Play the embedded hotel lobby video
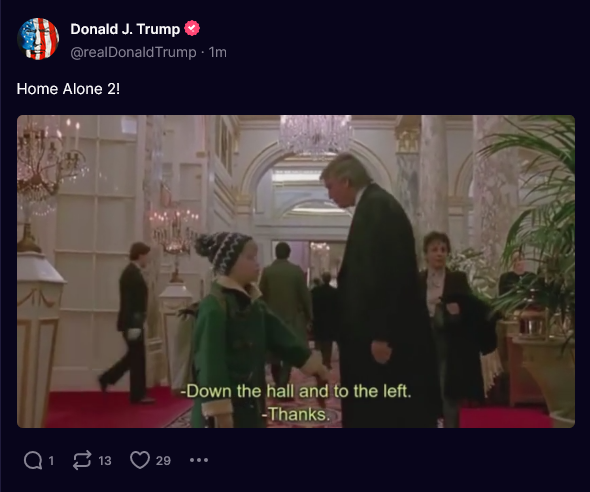Viewport: 590px width, 492px height. click(x=296, y=271)
